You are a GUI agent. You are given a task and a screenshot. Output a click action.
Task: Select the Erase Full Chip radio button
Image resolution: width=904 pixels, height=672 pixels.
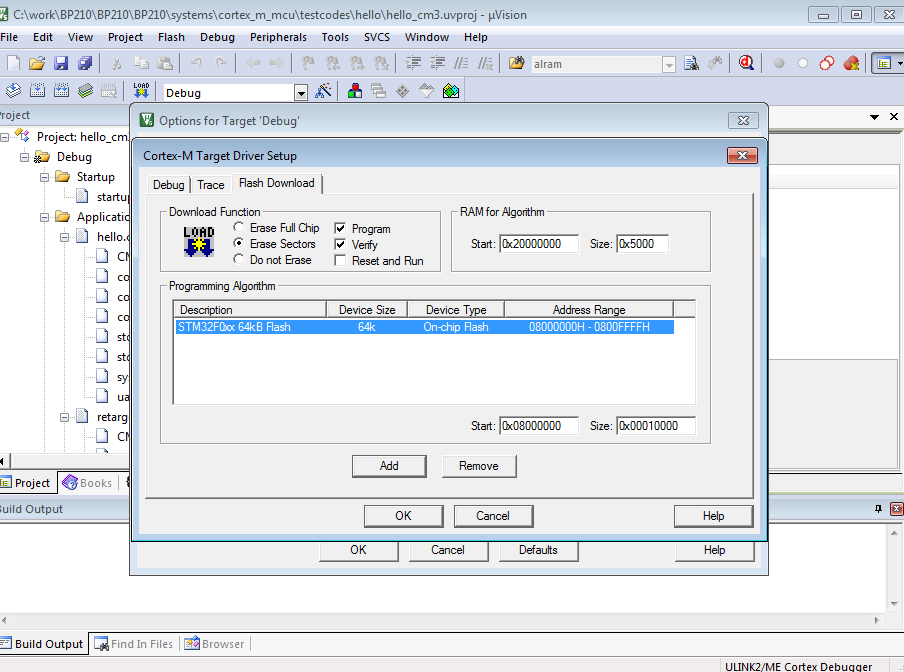(239, 227)
